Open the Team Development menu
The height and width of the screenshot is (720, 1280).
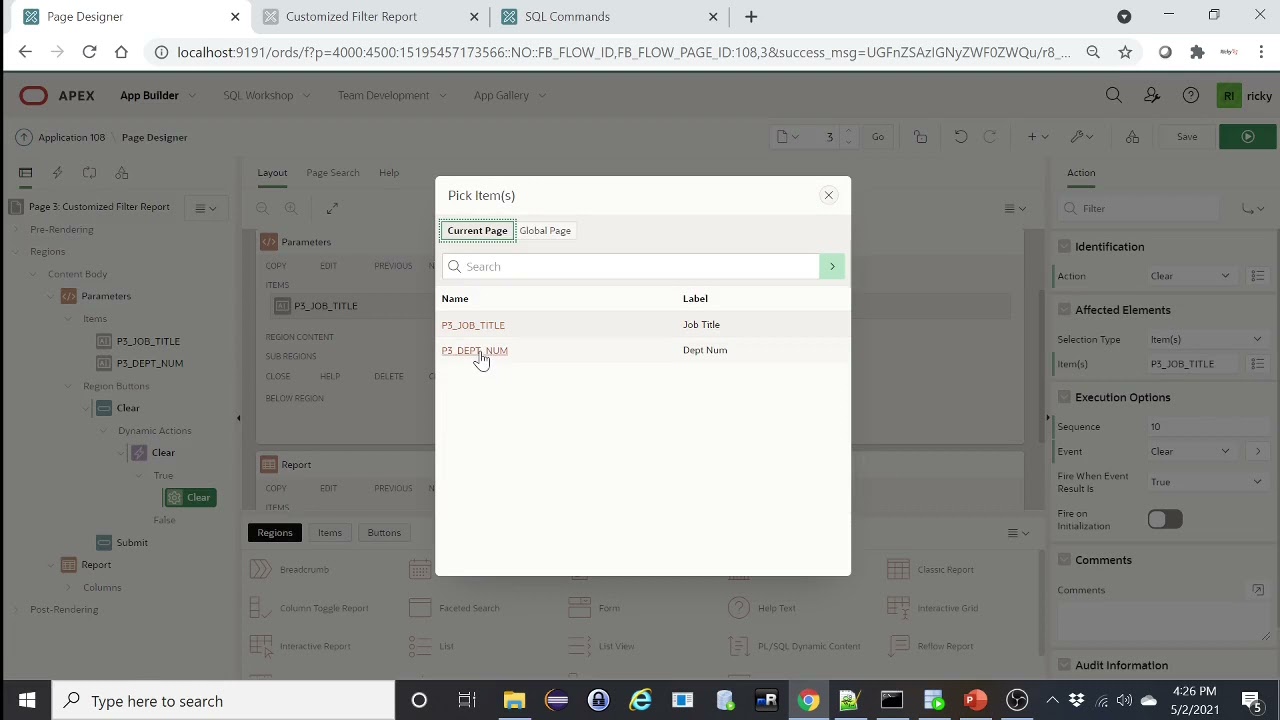[x=392, y=95]
